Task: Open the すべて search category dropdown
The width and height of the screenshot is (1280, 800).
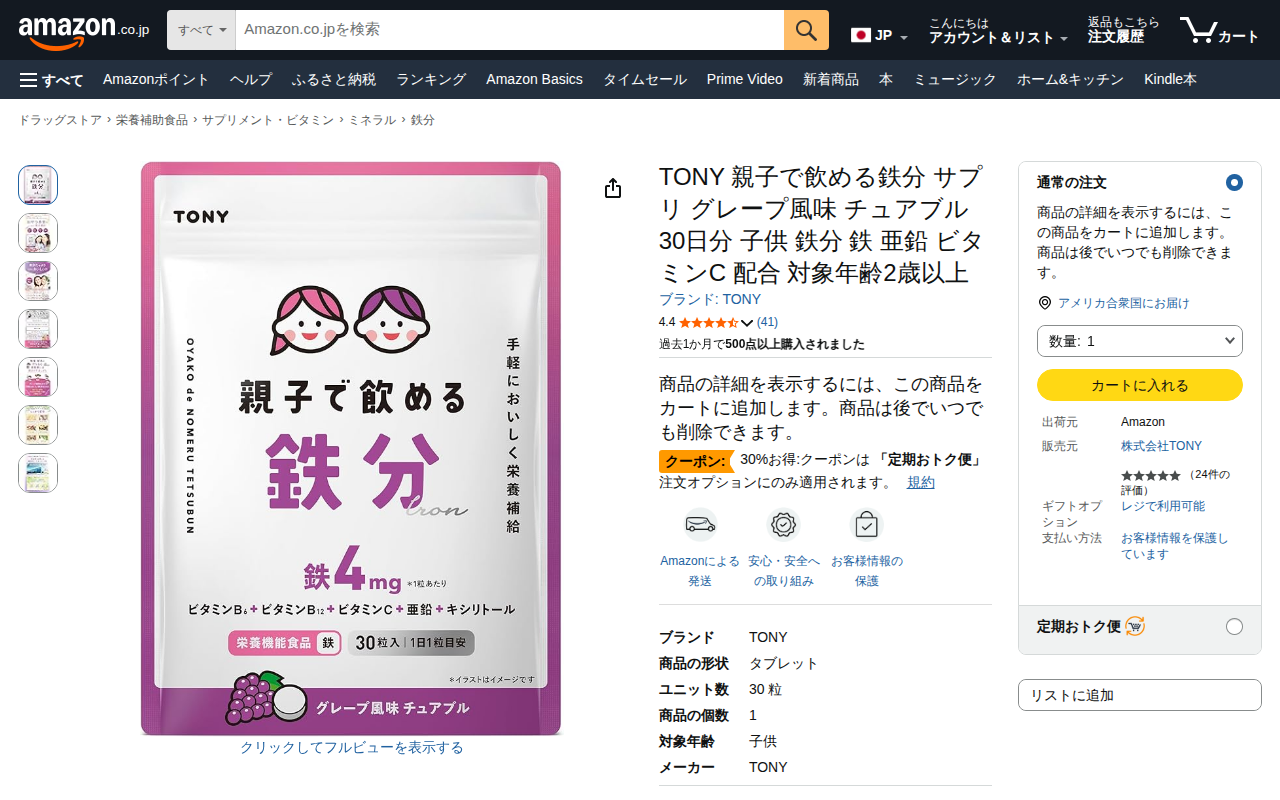Action: (201, 30)
